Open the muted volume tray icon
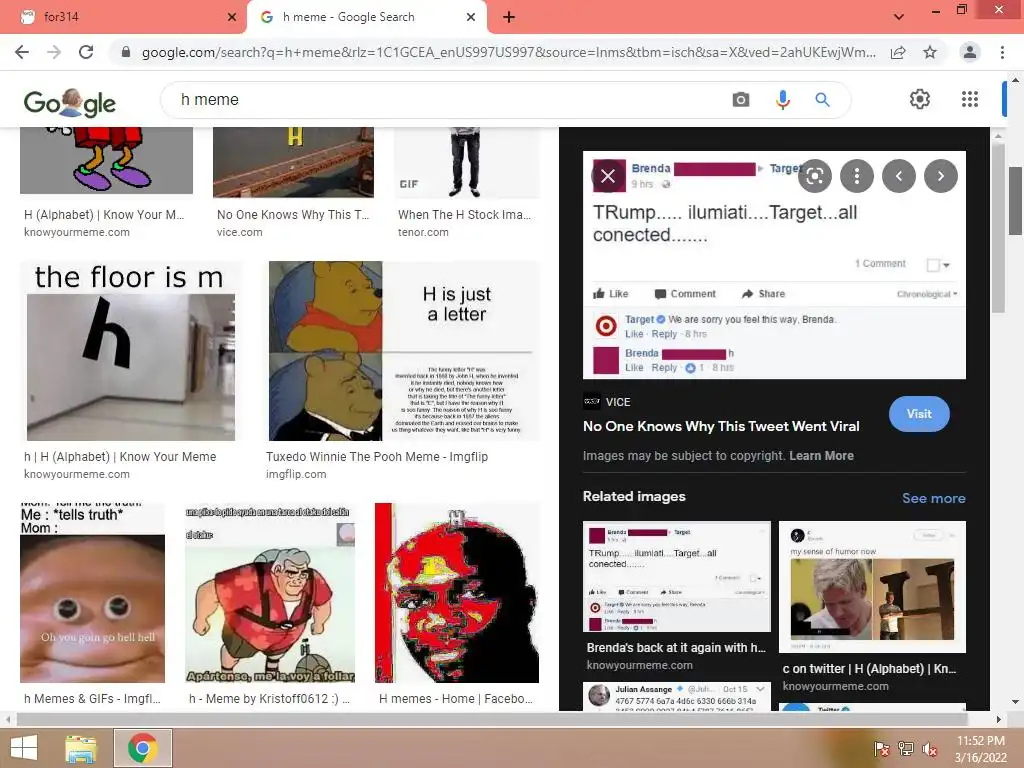Screen dimensions: 1024x768 click(x=929, y=749)
